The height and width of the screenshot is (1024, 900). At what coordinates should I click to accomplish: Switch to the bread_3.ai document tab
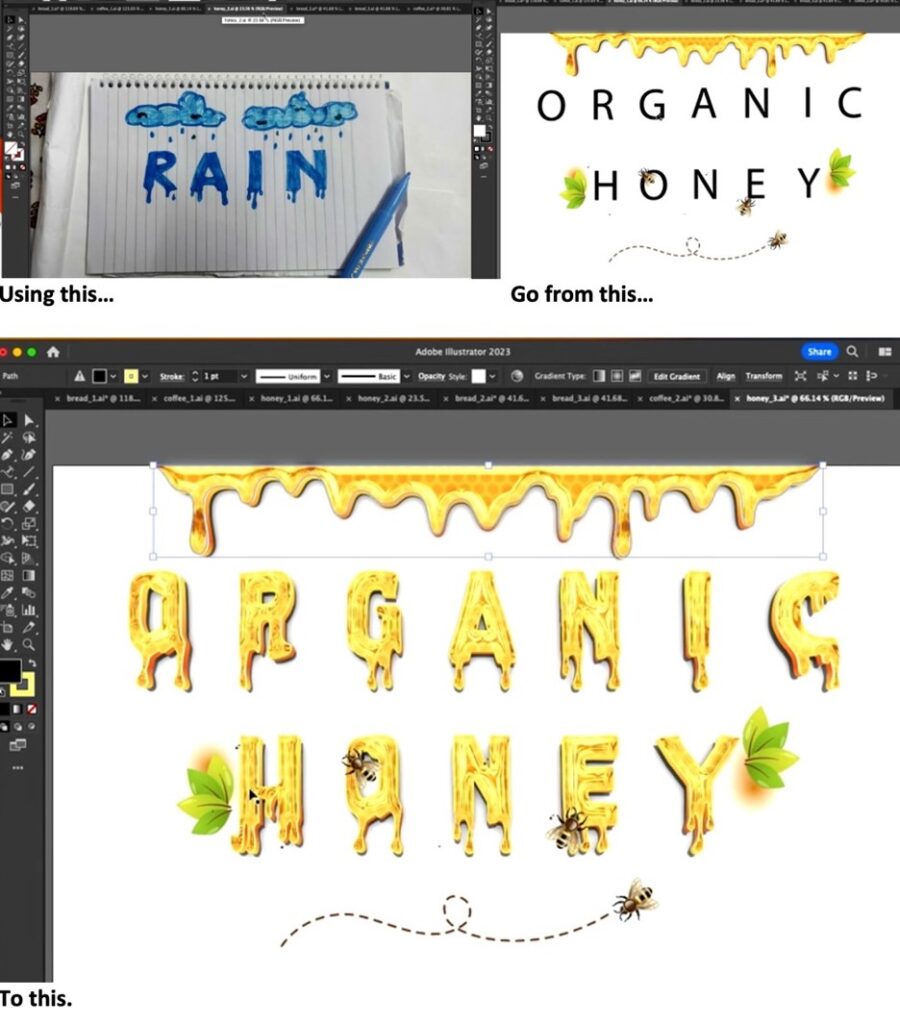click(x=588, y=398)
